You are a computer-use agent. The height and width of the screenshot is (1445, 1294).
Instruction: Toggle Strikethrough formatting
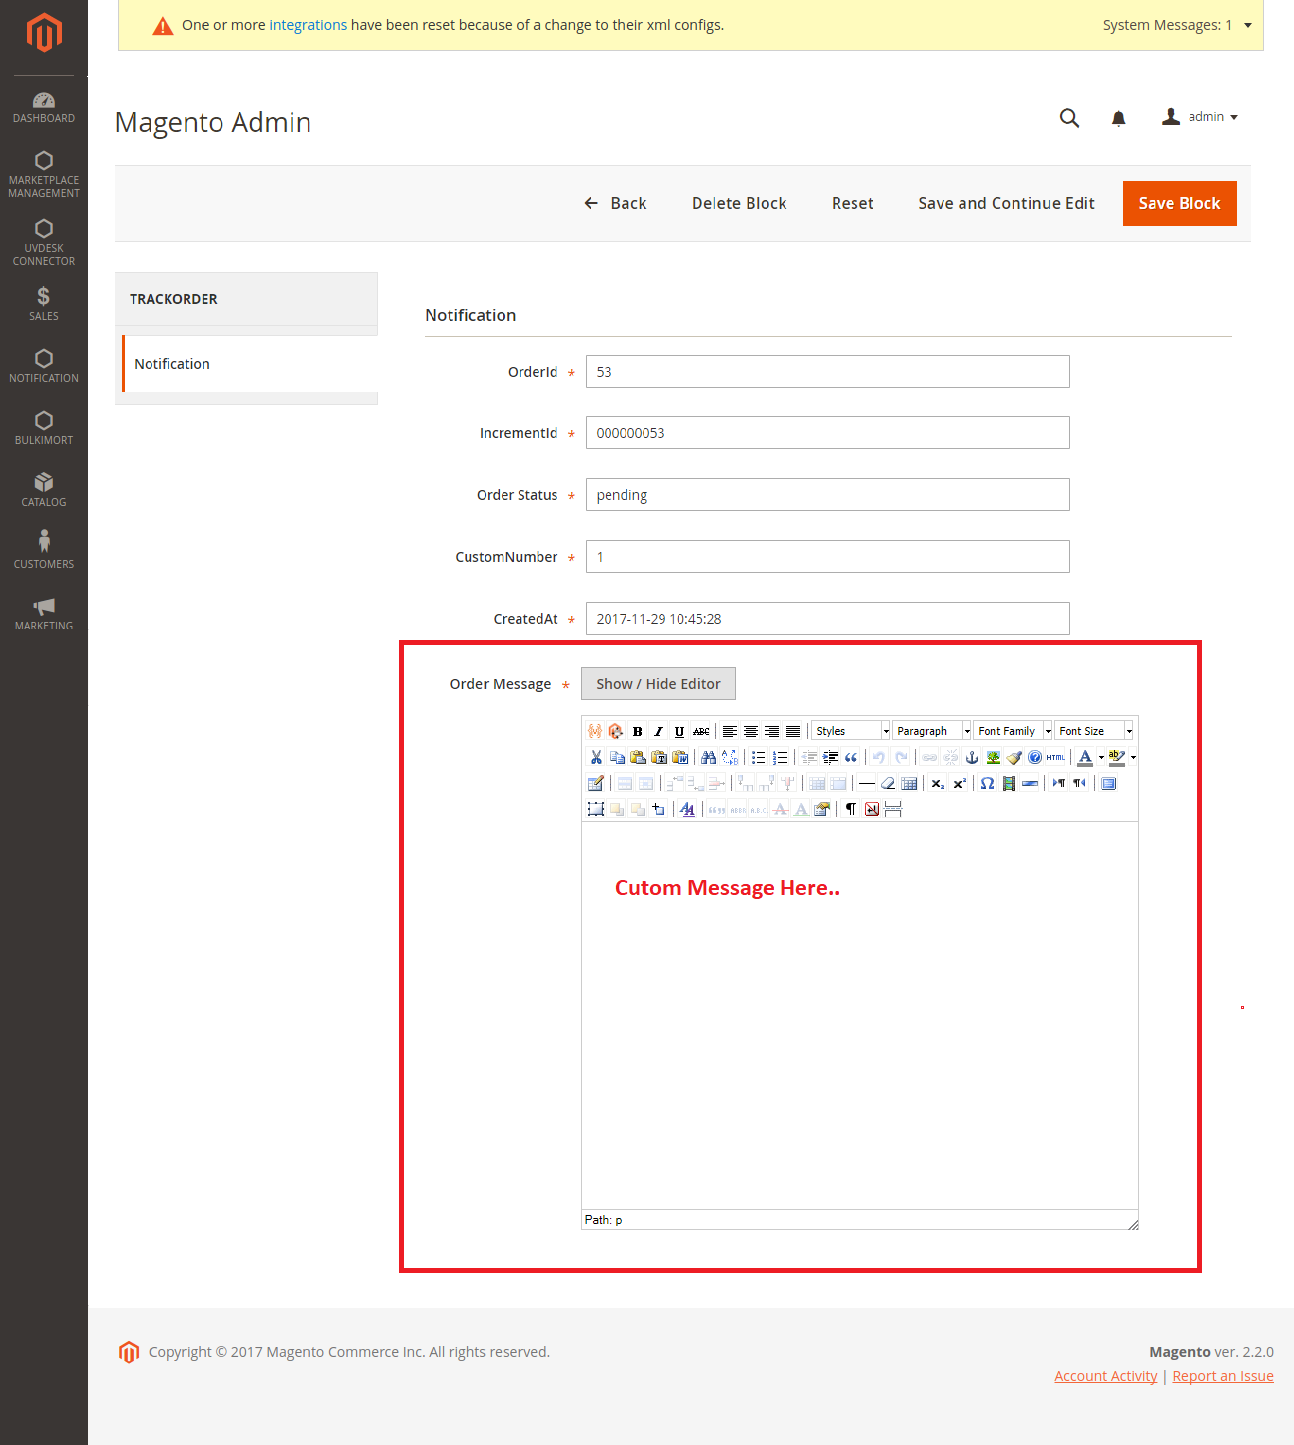click(x=701, y=731)
